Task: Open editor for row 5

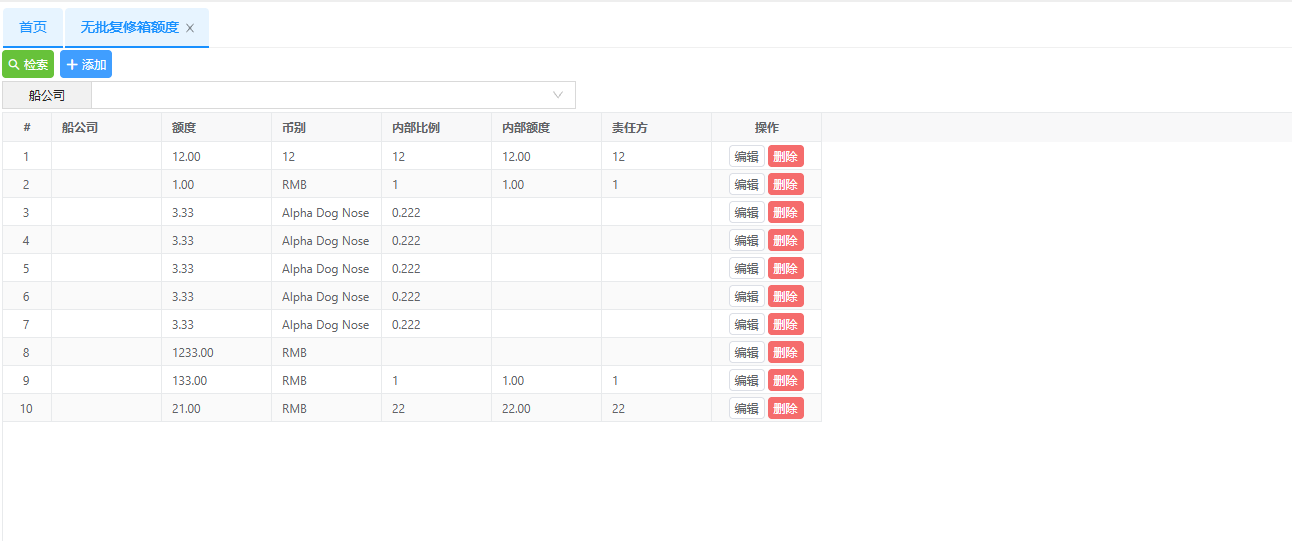Action: (746, 269)
